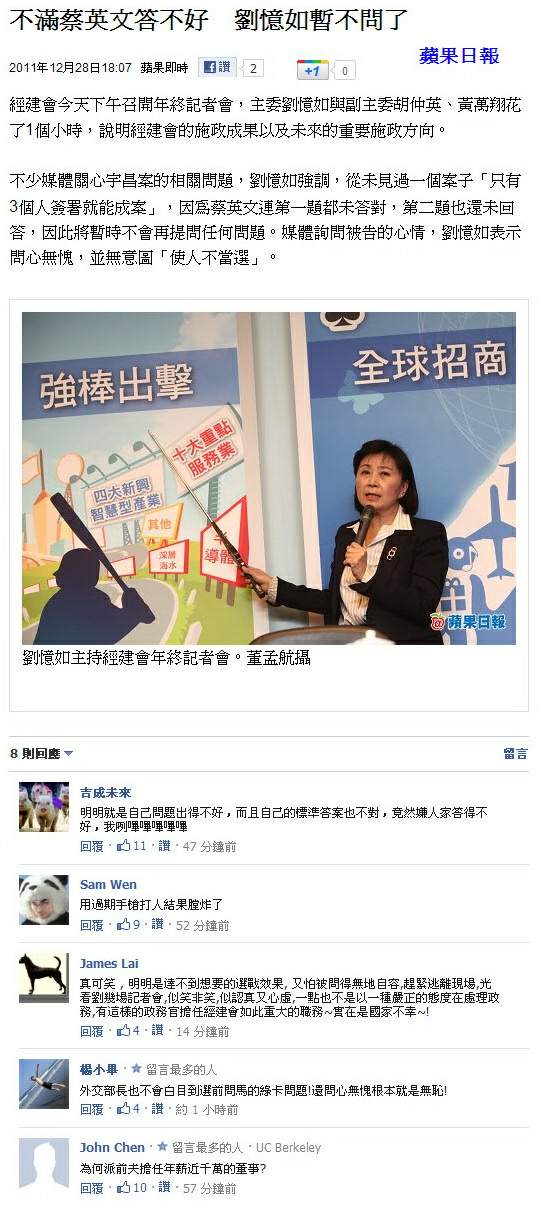Click top commenter star badge beside 楊小果
This screenshot has width=541, height=1205.
136,1069
